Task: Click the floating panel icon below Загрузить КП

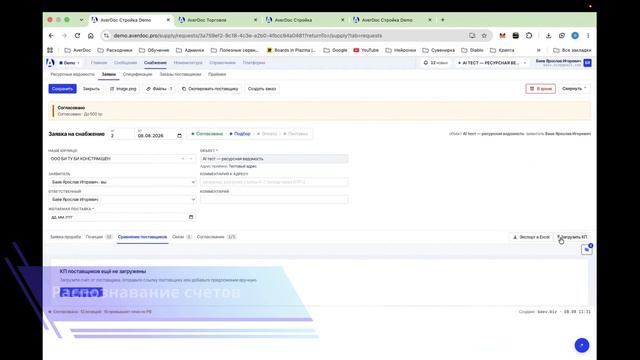Action: coord(587,249)
